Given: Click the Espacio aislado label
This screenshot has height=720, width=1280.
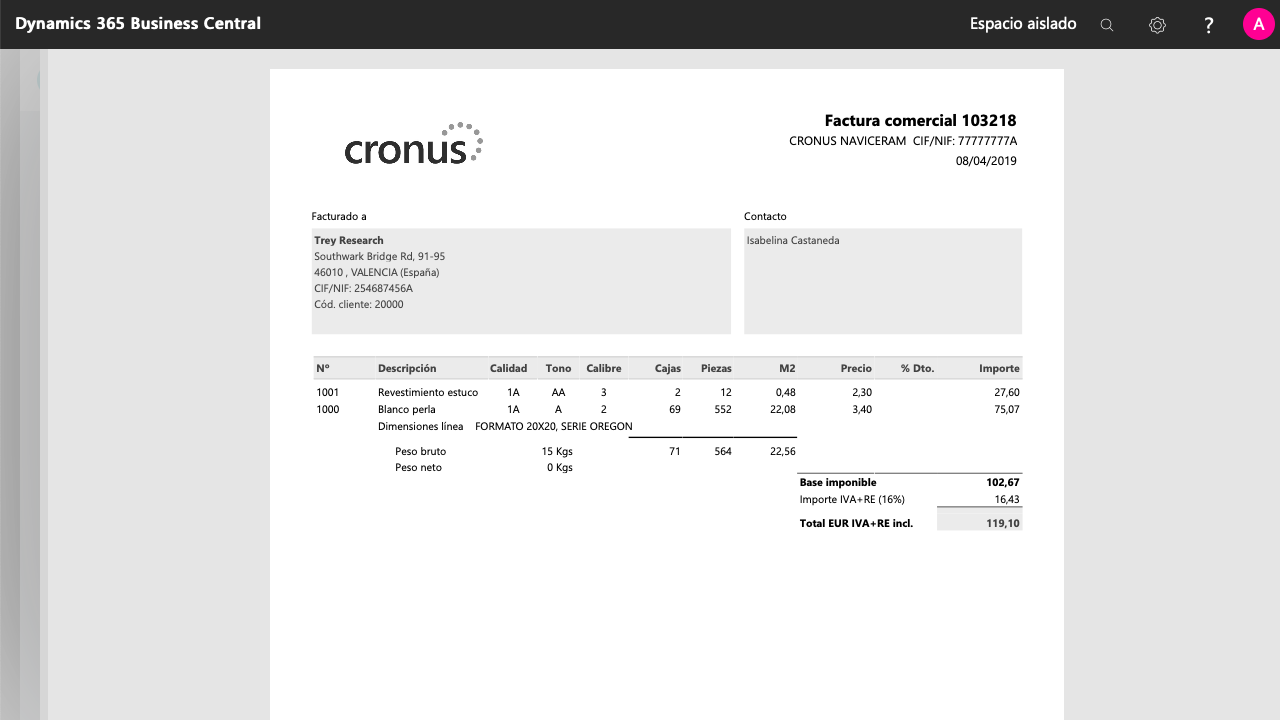Looking at the screenshot, I should 1023,23.
